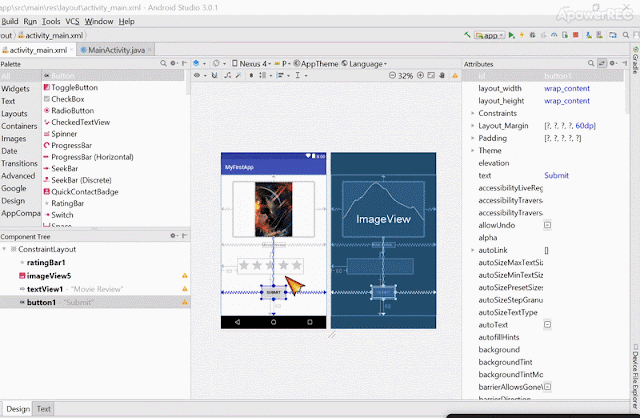Click the Apply Changes lightning icon

coord(522,35)
